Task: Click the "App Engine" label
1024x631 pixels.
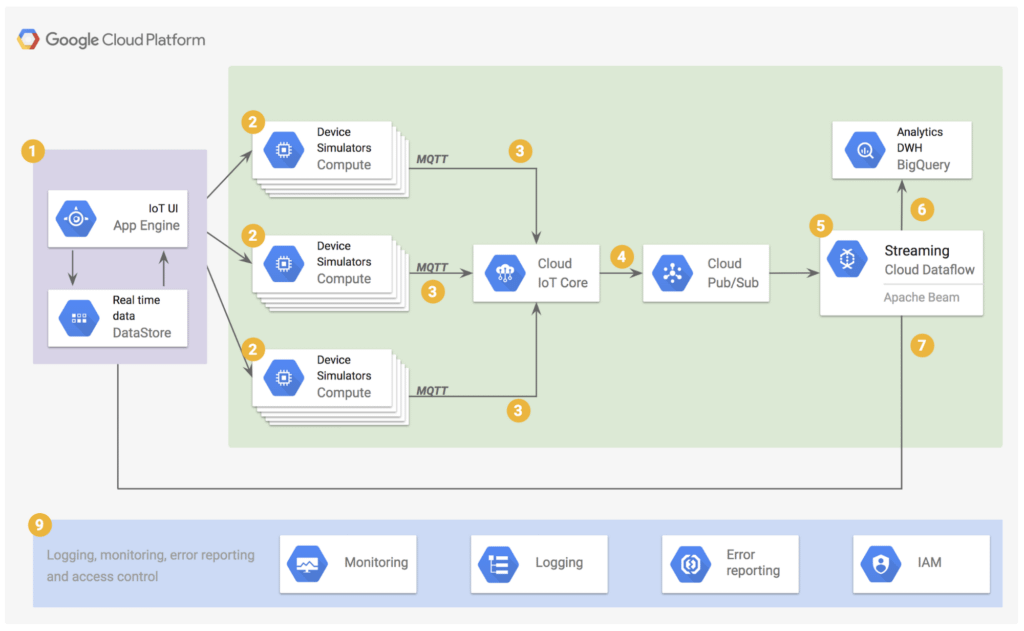Action: click(x=146, y=225)
